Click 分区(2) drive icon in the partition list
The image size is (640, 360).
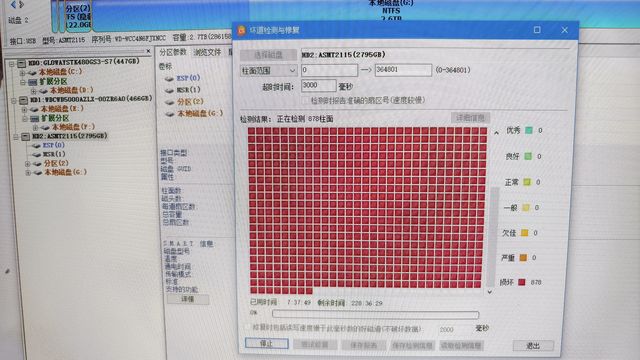pos(170,102)
